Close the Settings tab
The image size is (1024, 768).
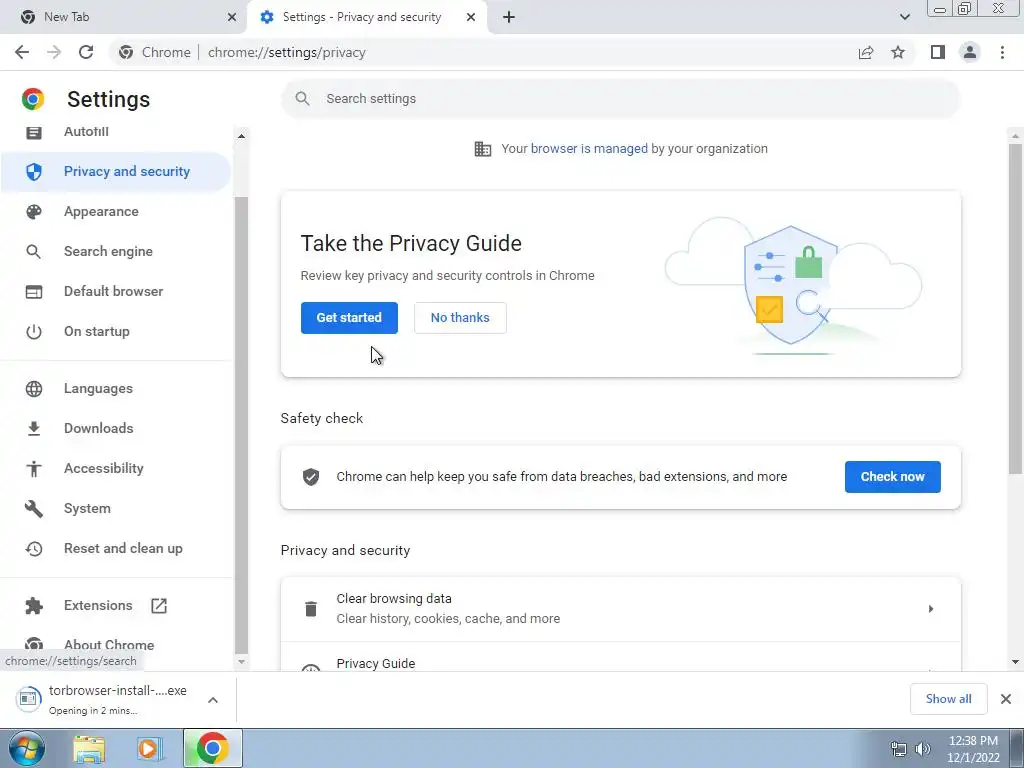pos(471,17)
